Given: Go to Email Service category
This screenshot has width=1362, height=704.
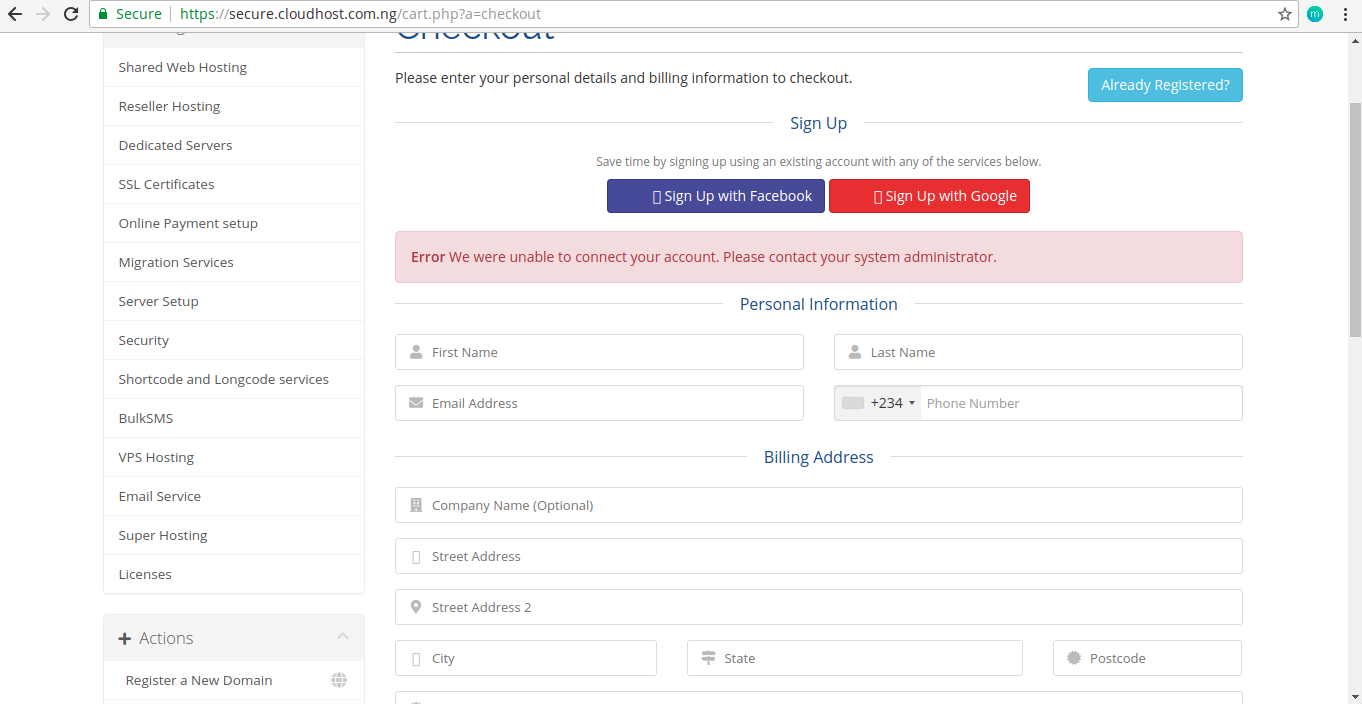Looking at the screenshot, I should (234, 496).
